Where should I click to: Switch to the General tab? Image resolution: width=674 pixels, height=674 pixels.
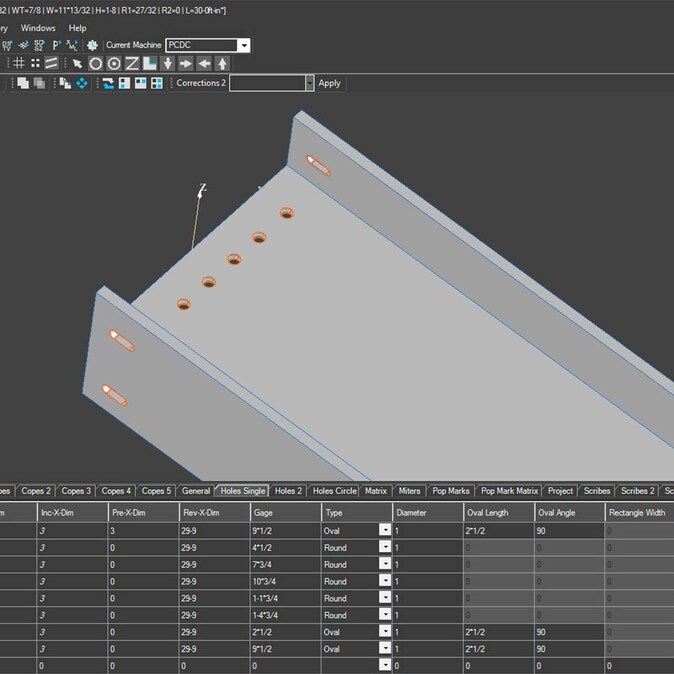coord(196,491)
